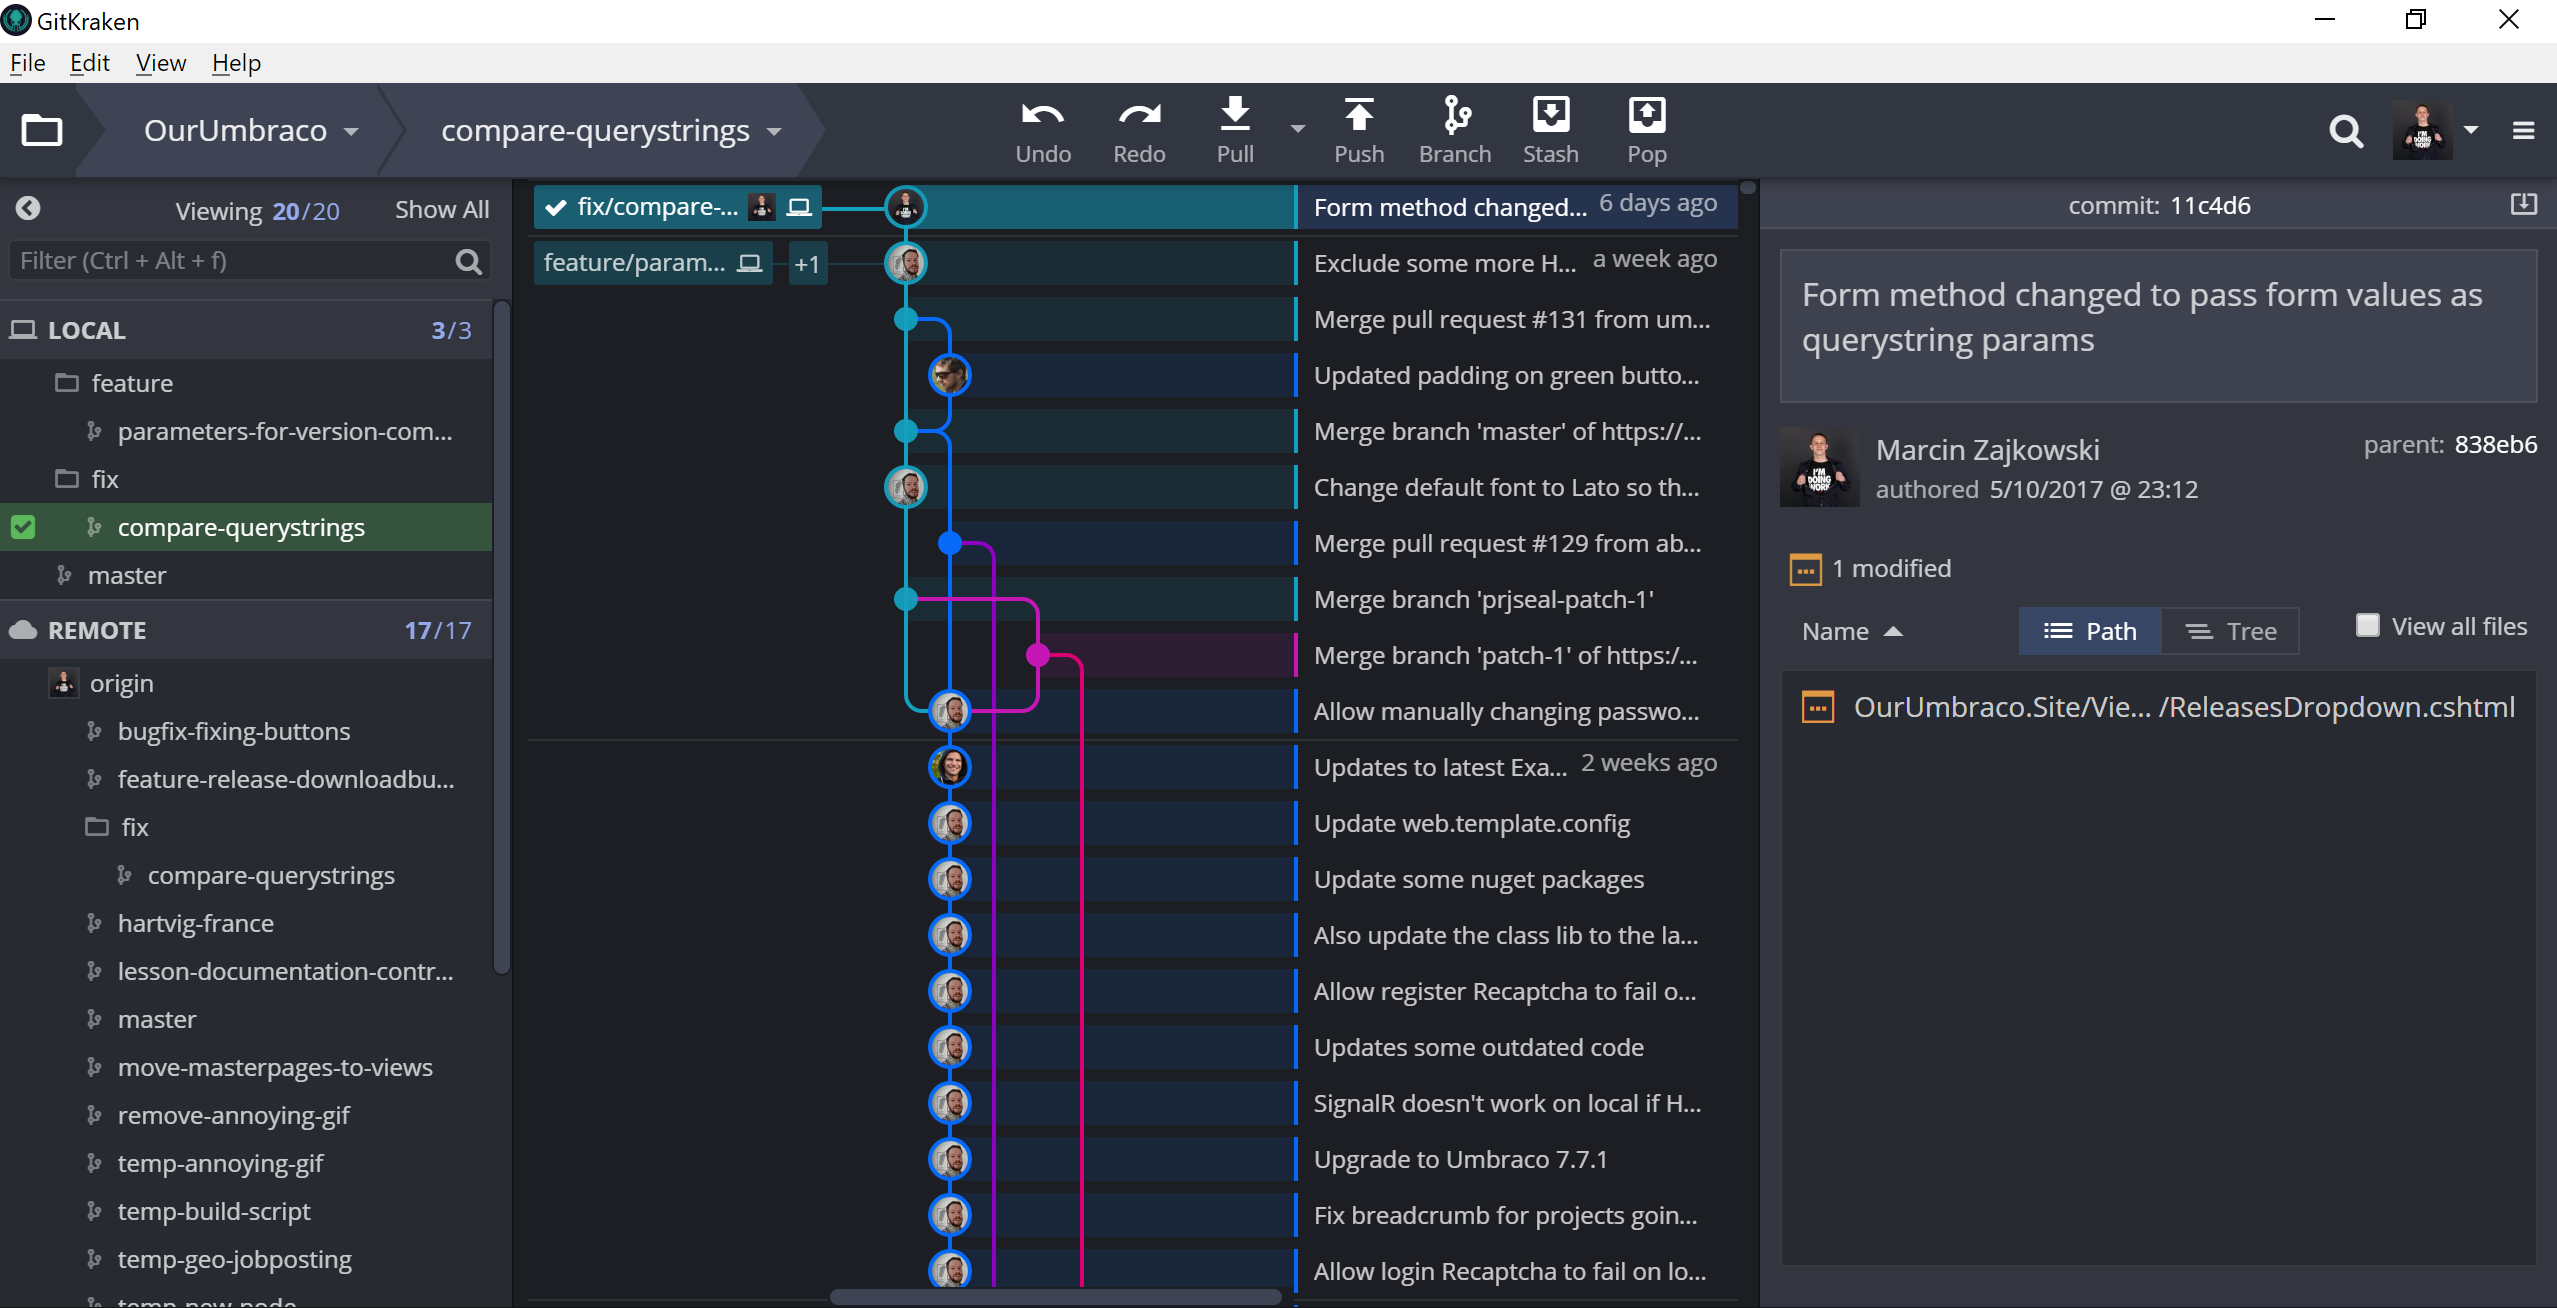Viewport: 2557px width, 1308px height.
Task: Create a new branch via Branch icon
Action: pos(1455,132)
